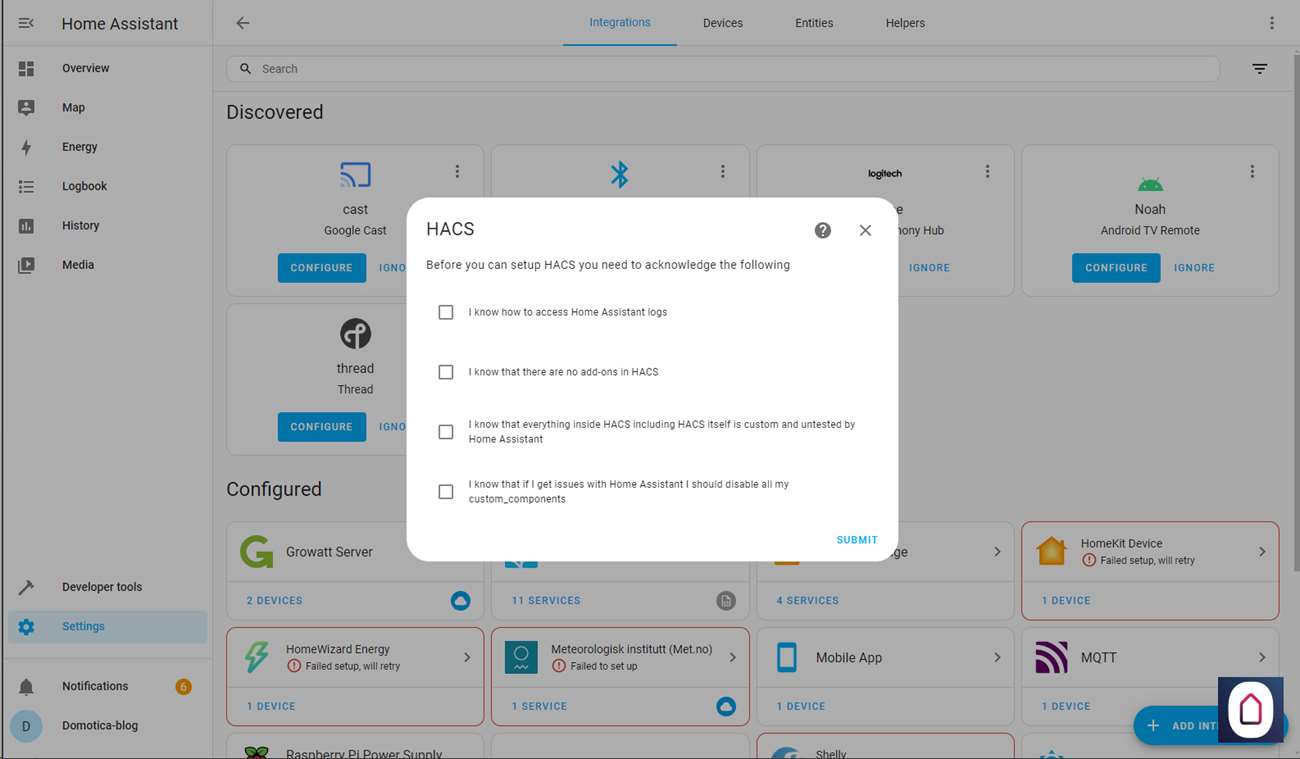Open the filter icon beside the search bar
1300x759 pixels.
click(x=1259, y=69)
